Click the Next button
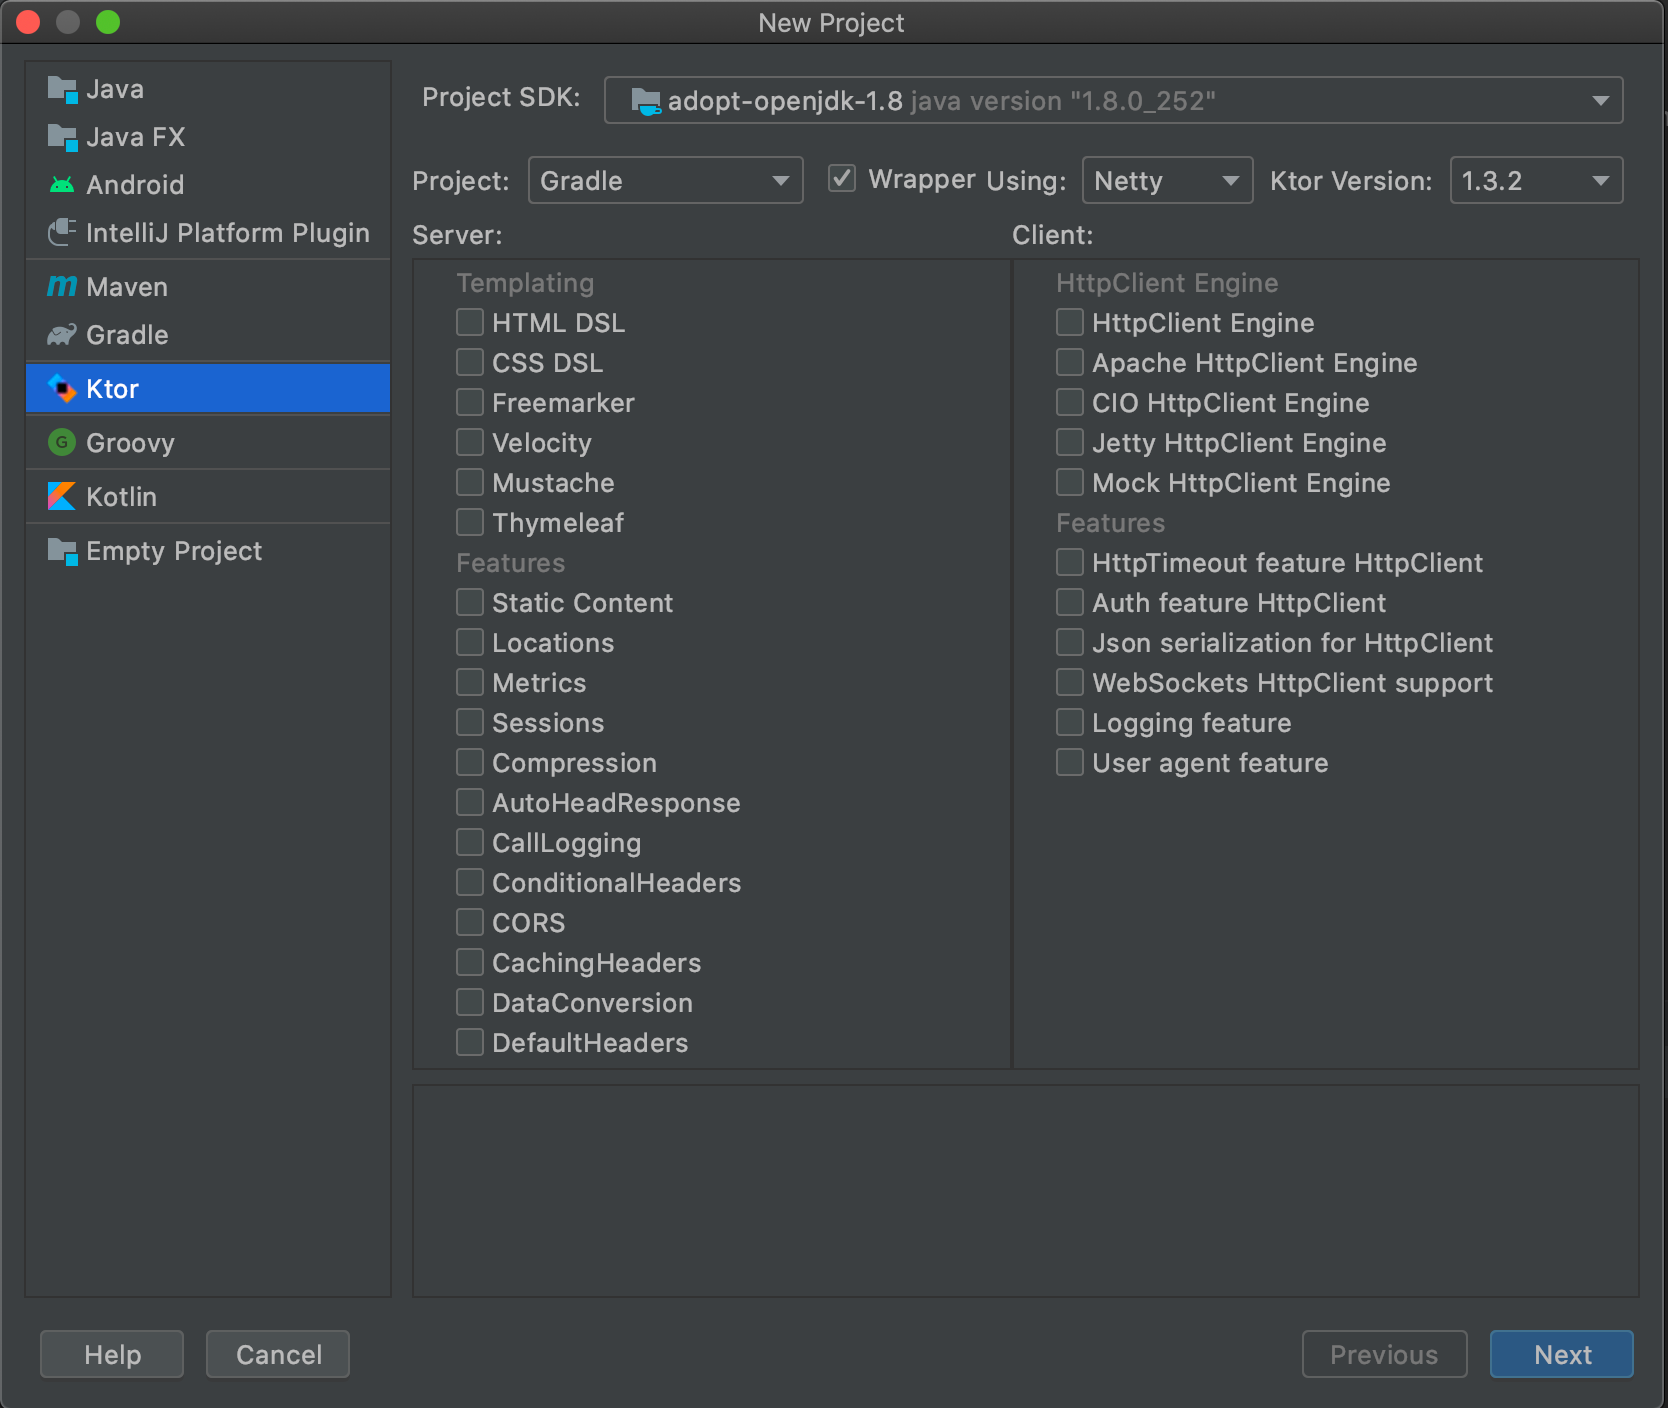Image resolution: width=1668 pixels, height=1408 pixels. tap(1562, 1354)
